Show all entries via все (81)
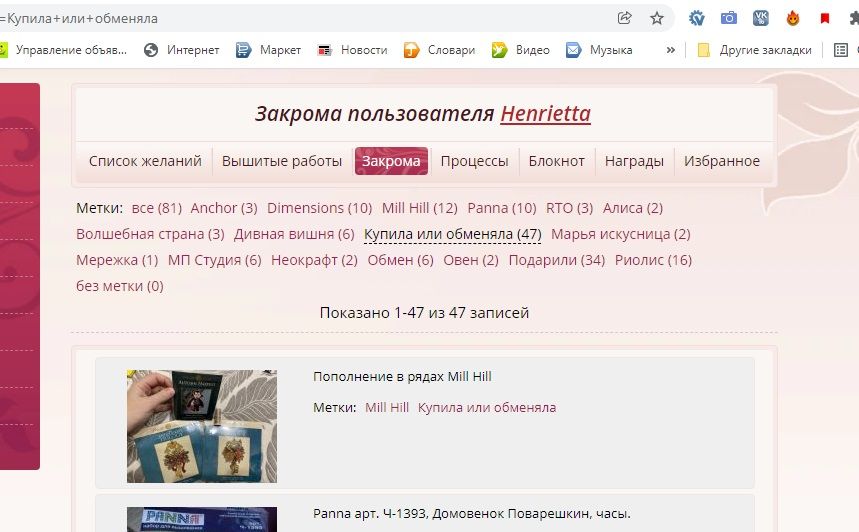The height and width of the screenshot is (532, 859). 156,208
